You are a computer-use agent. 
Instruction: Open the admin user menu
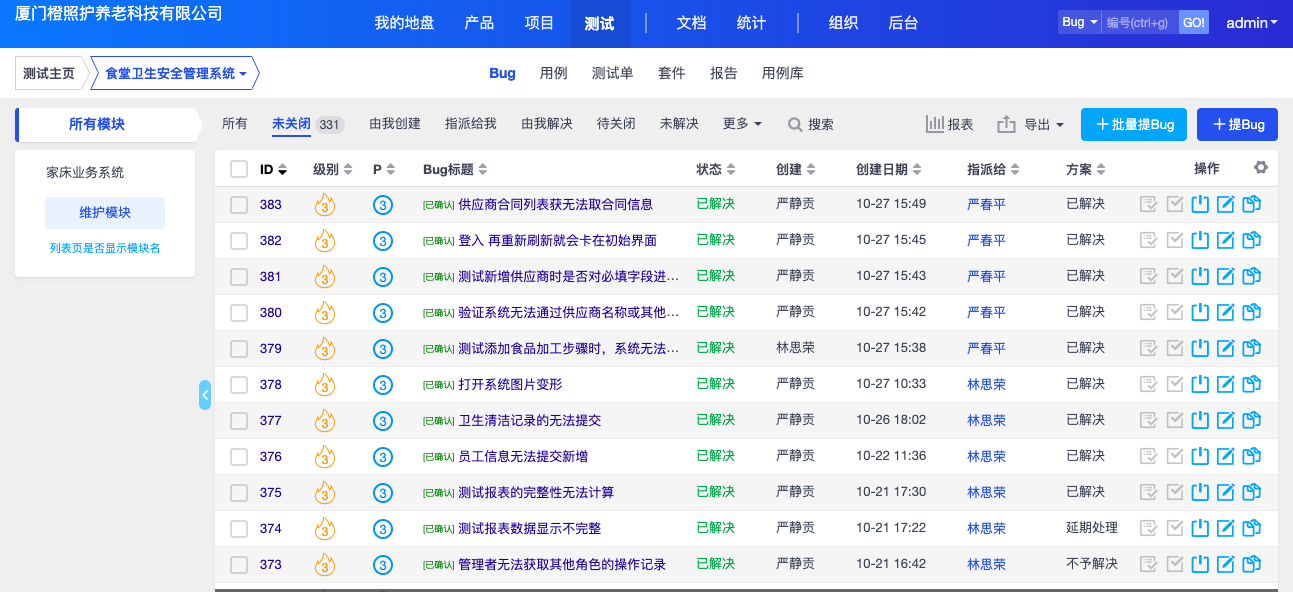(x=1251, y=23)
